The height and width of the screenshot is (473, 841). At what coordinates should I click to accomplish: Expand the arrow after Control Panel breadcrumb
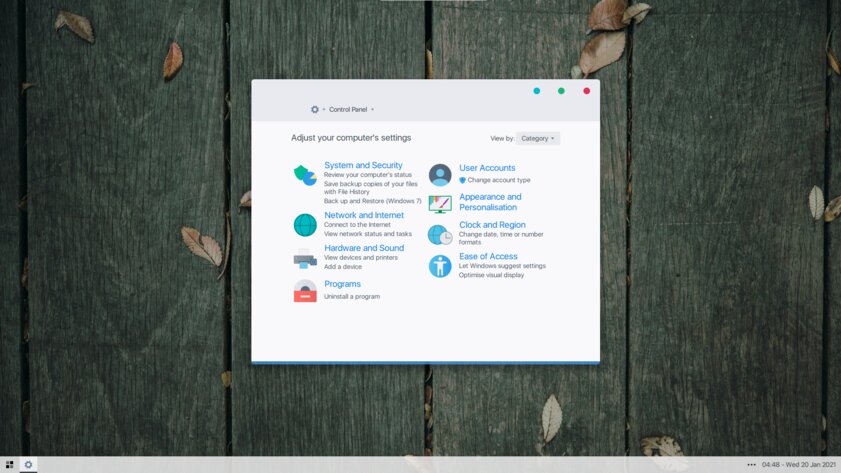[373, 110]
